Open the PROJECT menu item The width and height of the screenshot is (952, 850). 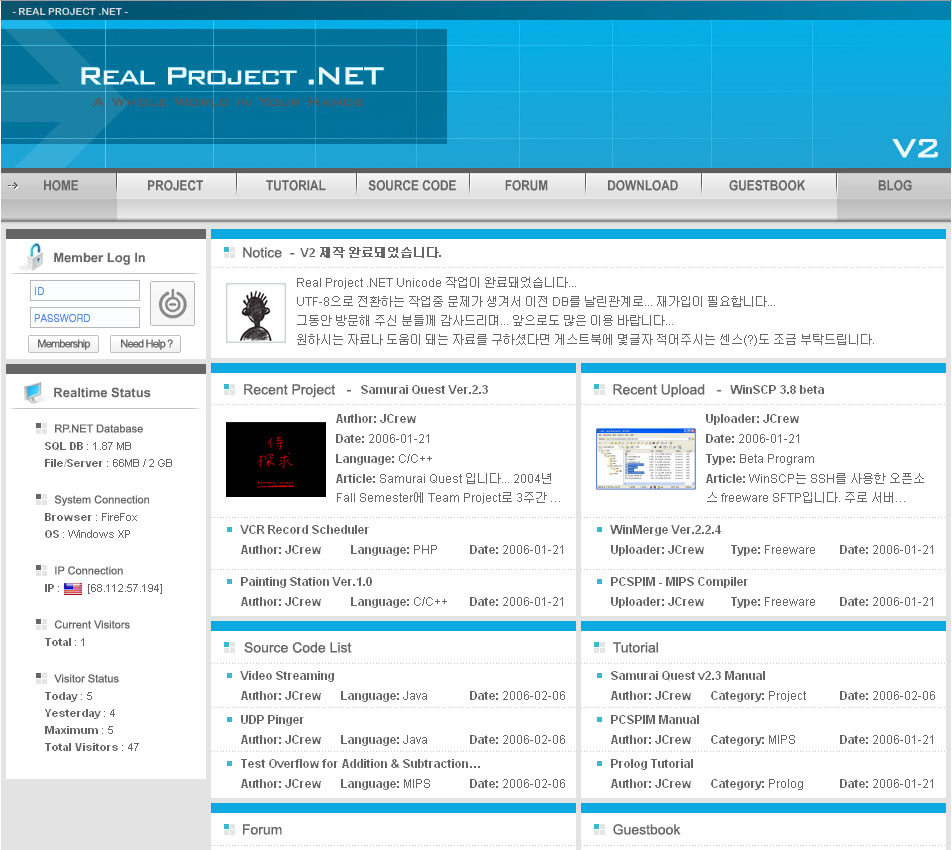[175, 185]
